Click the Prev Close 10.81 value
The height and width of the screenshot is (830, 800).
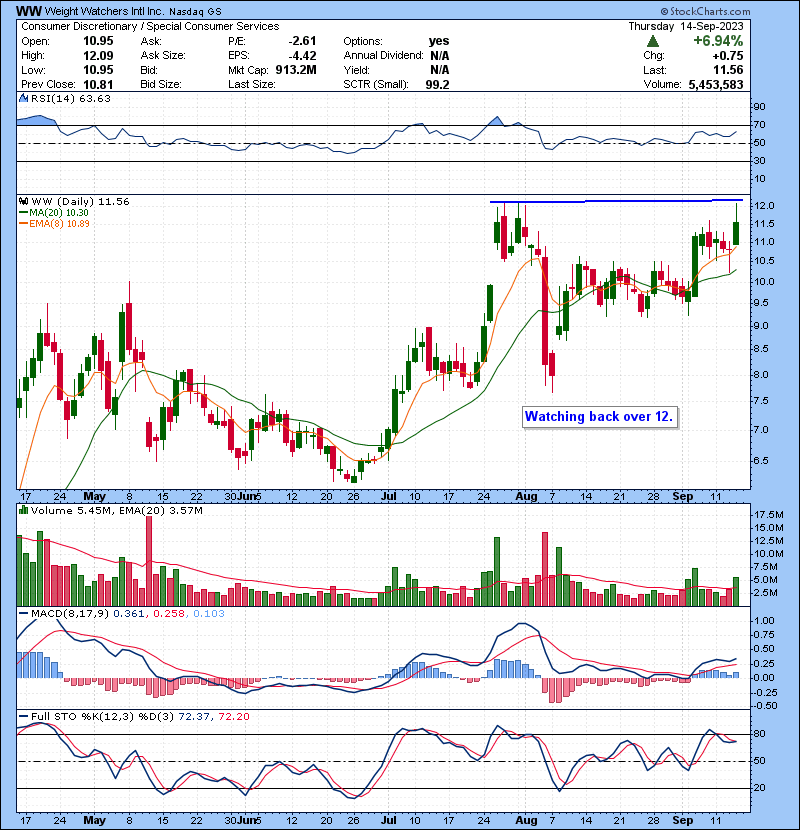coord(98,85)
